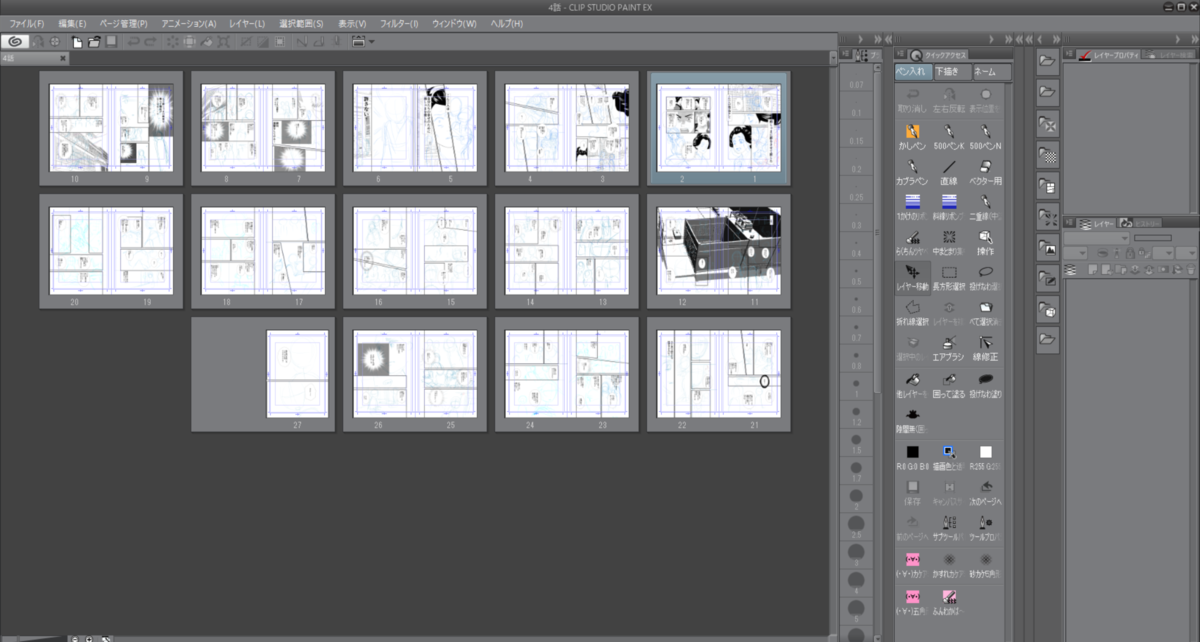Activate the レイヤー移動 move layer tool
1200x642 pixels.
[x=912, y=277]
